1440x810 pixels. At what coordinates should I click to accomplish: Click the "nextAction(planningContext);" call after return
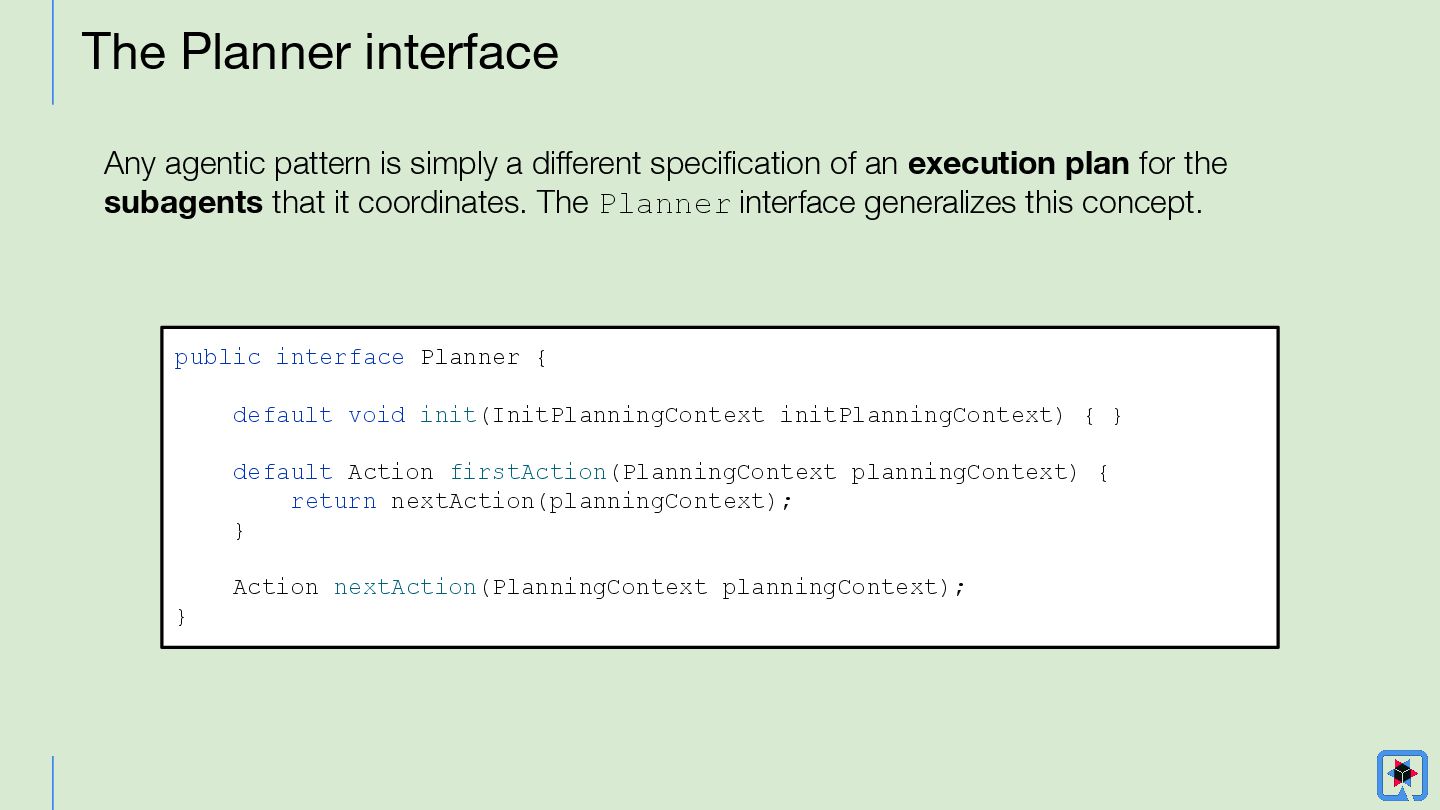click(591, 501)
